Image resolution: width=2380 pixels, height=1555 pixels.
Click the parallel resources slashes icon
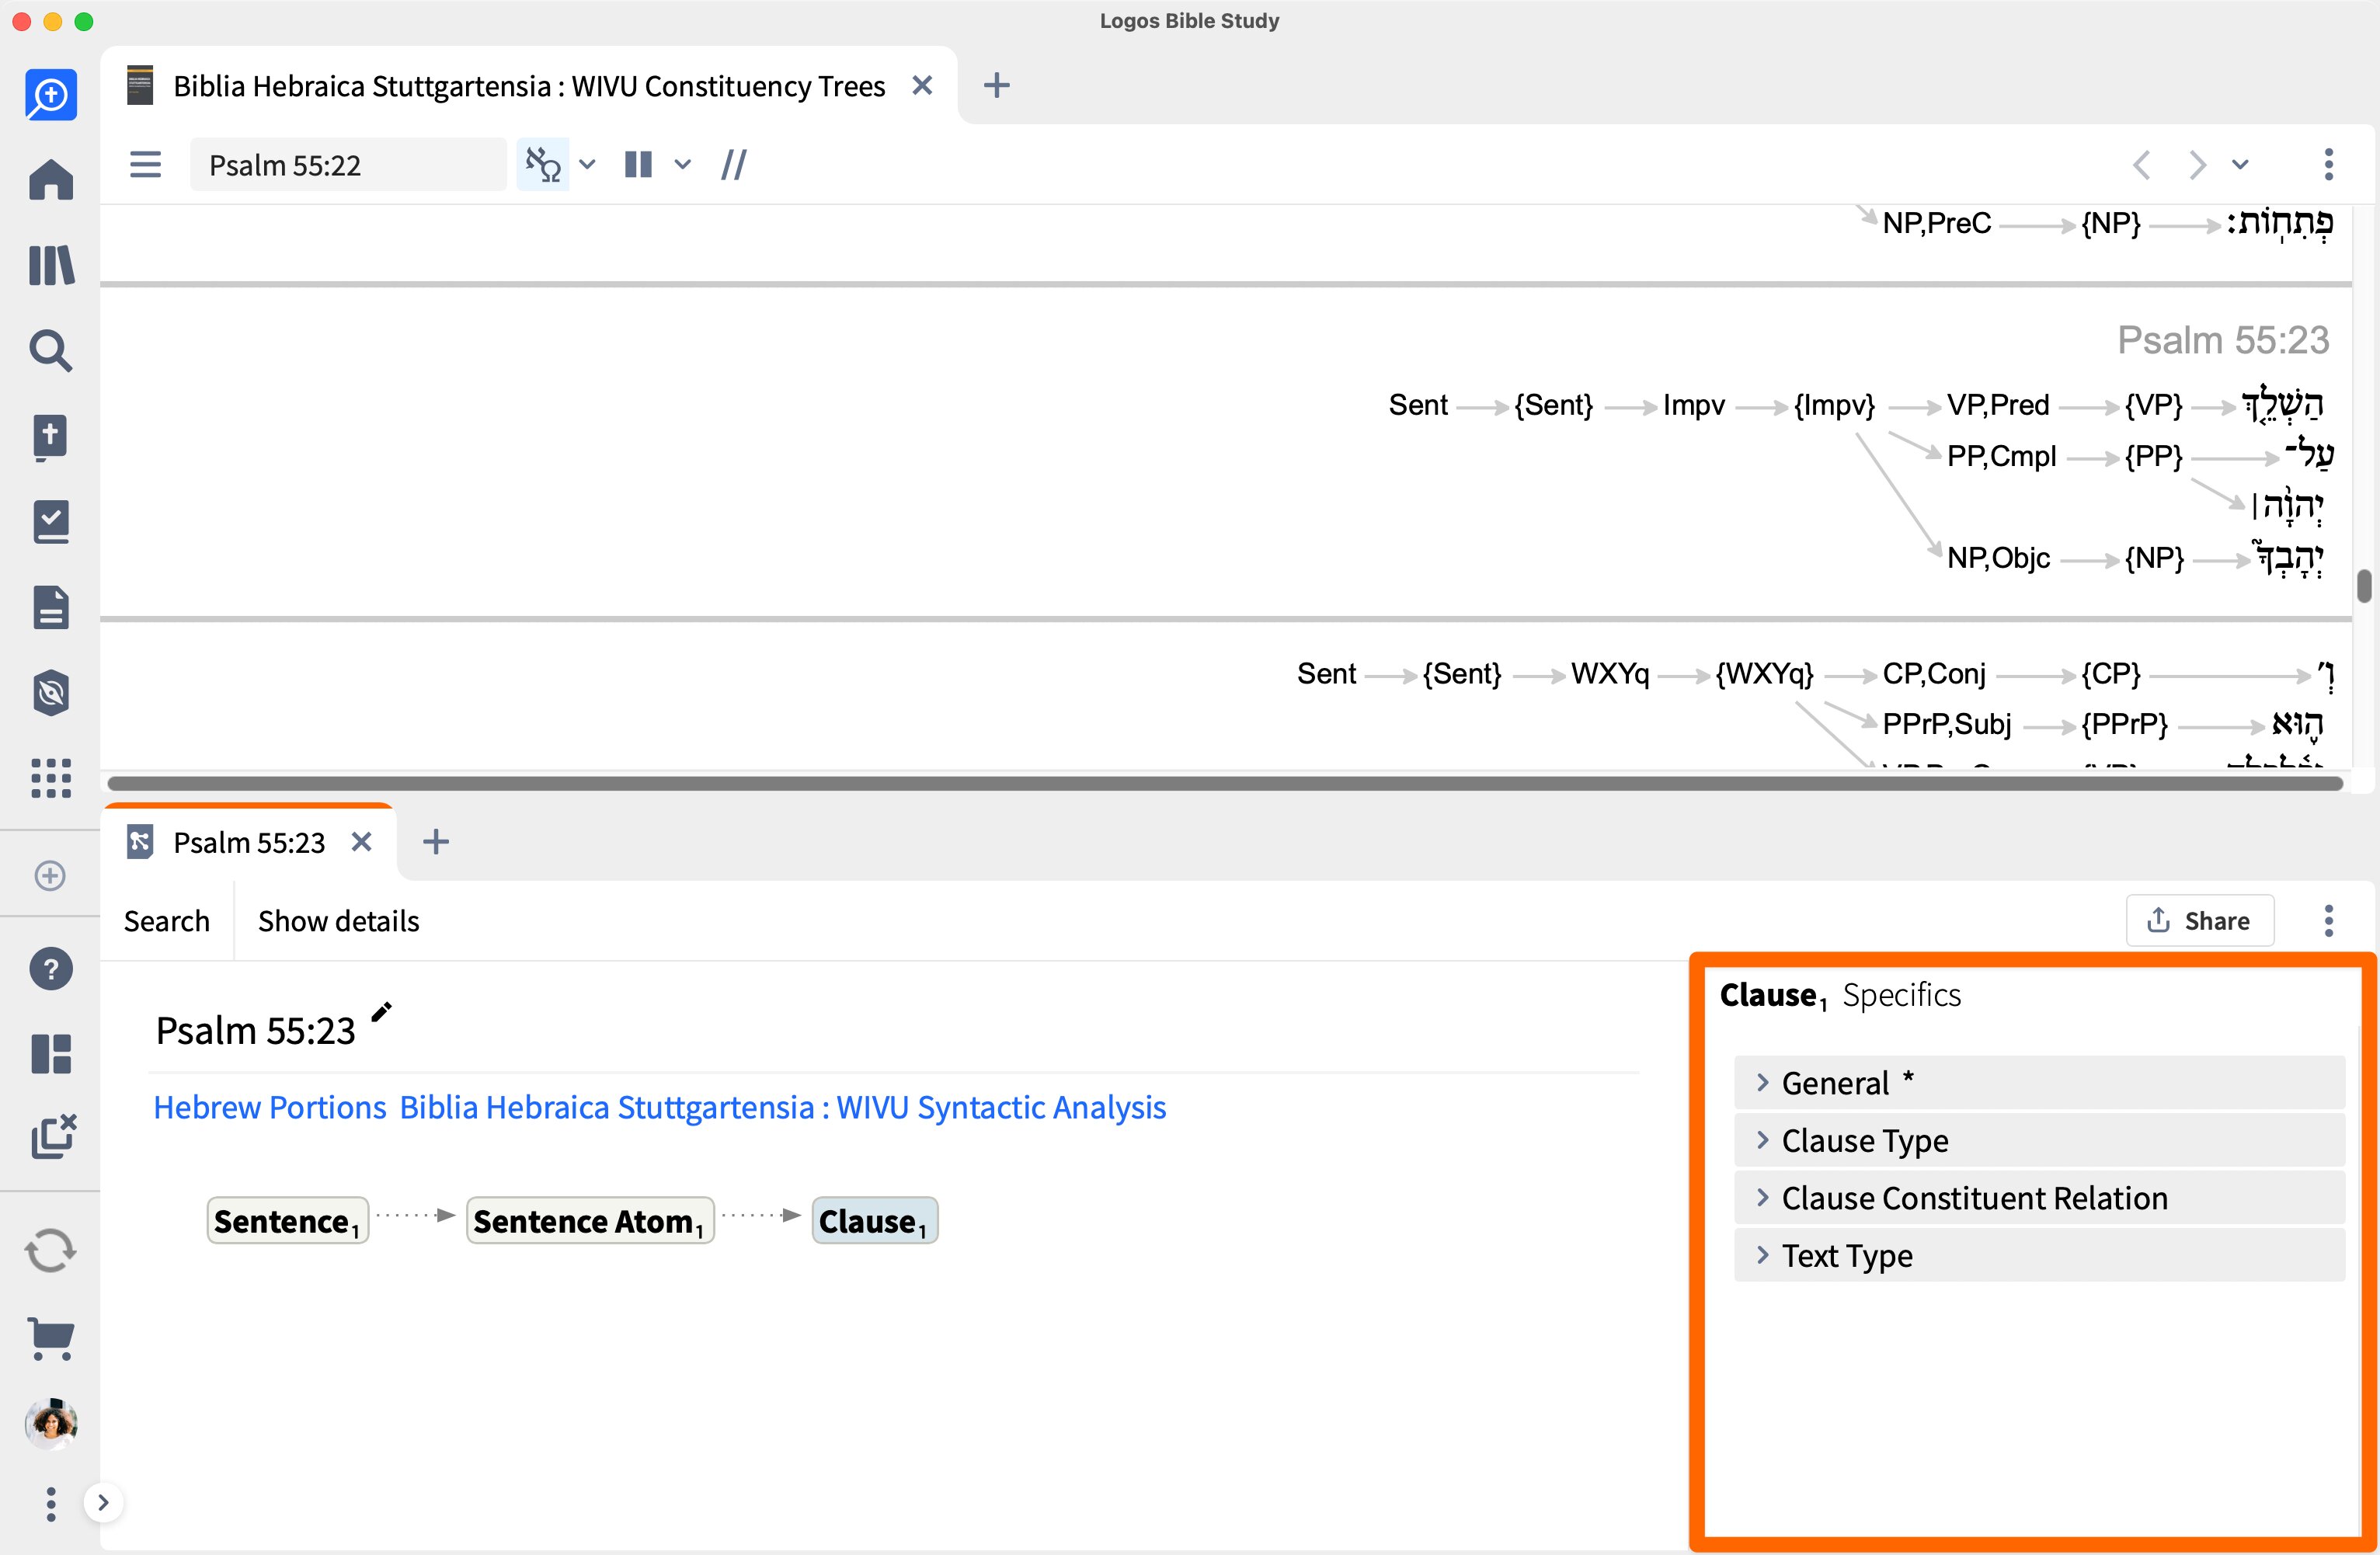pyautogui.click(x=733, y=164)
